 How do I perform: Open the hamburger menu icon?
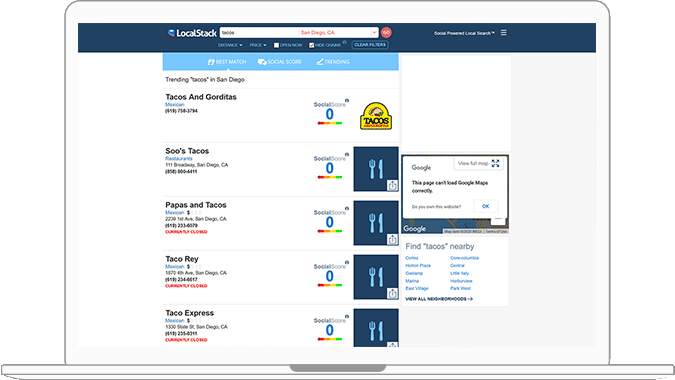pos(504,33)
